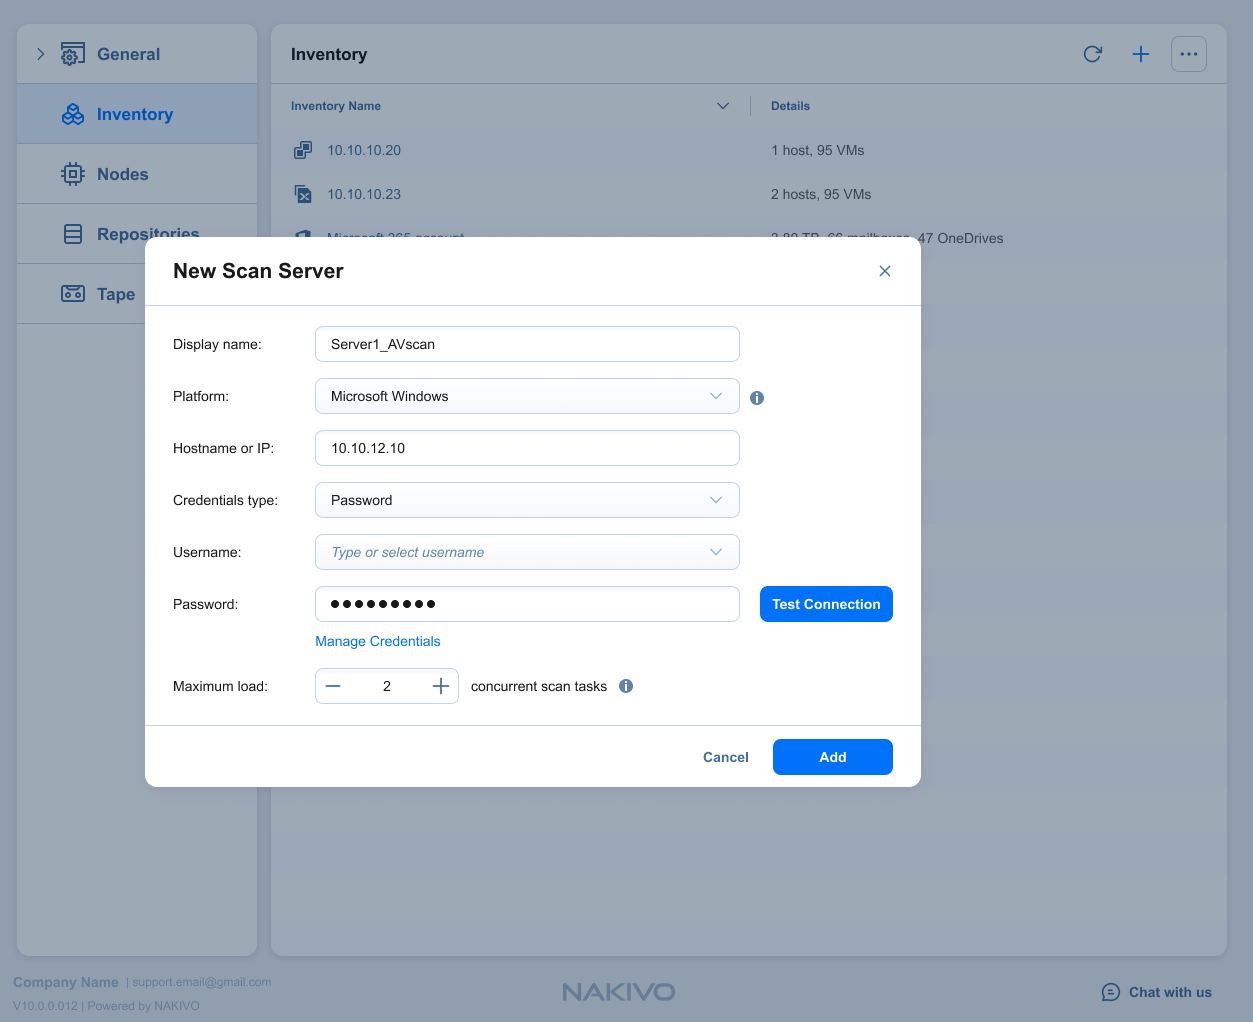
Task: Expand the Username dropdown
Action: click(x=715, y=552)
